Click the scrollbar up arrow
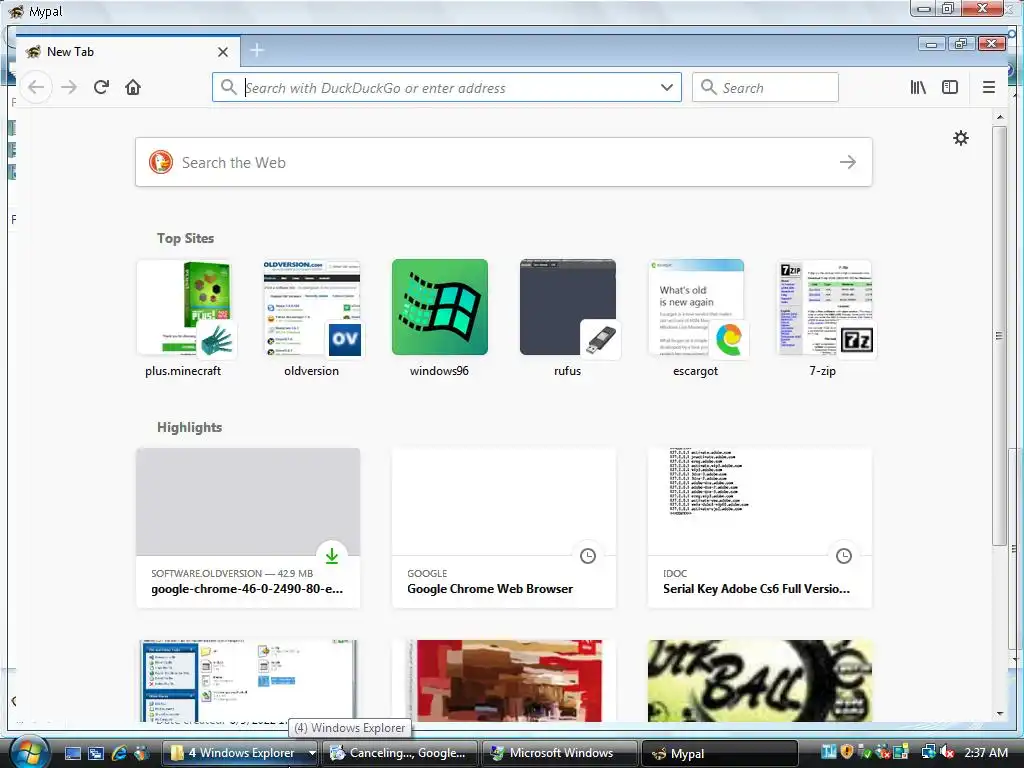Screen dimensions: 1024x768 click(999, 117)
